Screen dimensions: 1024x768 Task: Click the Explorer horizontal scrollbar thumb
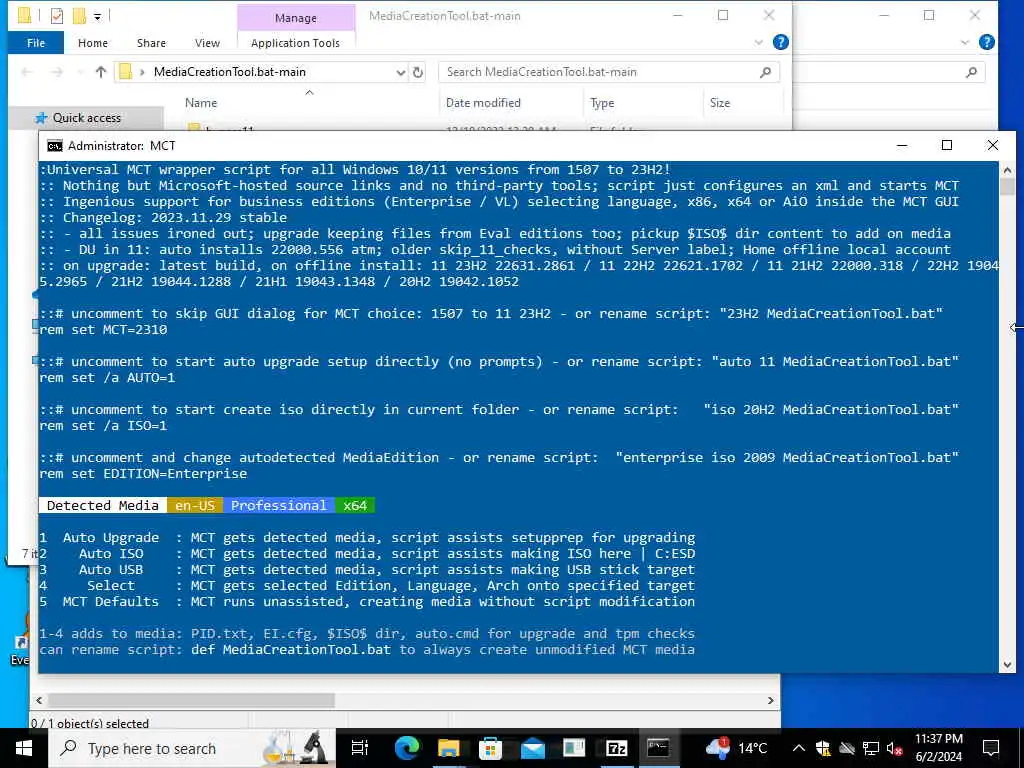pyautogui.click(x=191, y=700)
